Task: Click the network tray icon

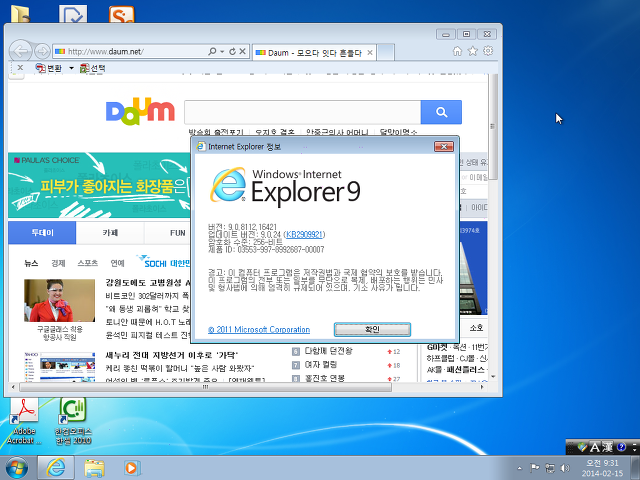Action: [x=550, y=468]
